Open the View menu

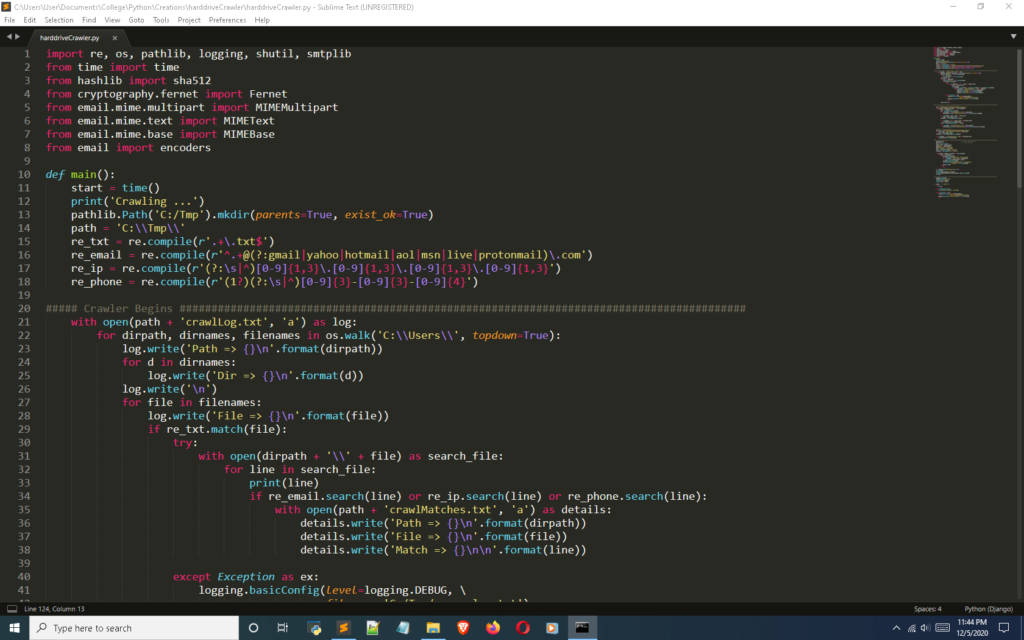pos(112,20)
